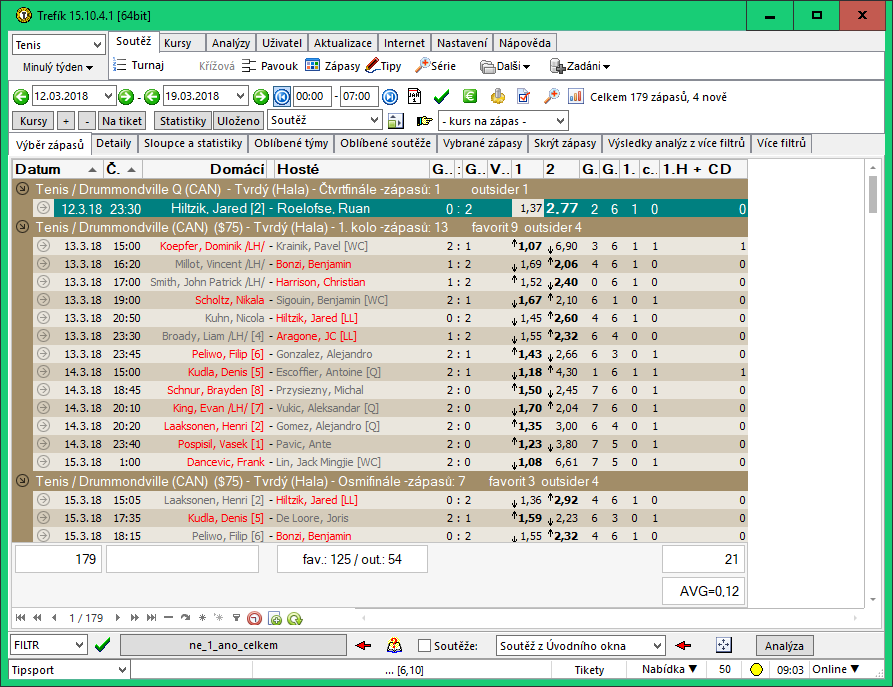Switch to the Detaily tab

point(113,144)
